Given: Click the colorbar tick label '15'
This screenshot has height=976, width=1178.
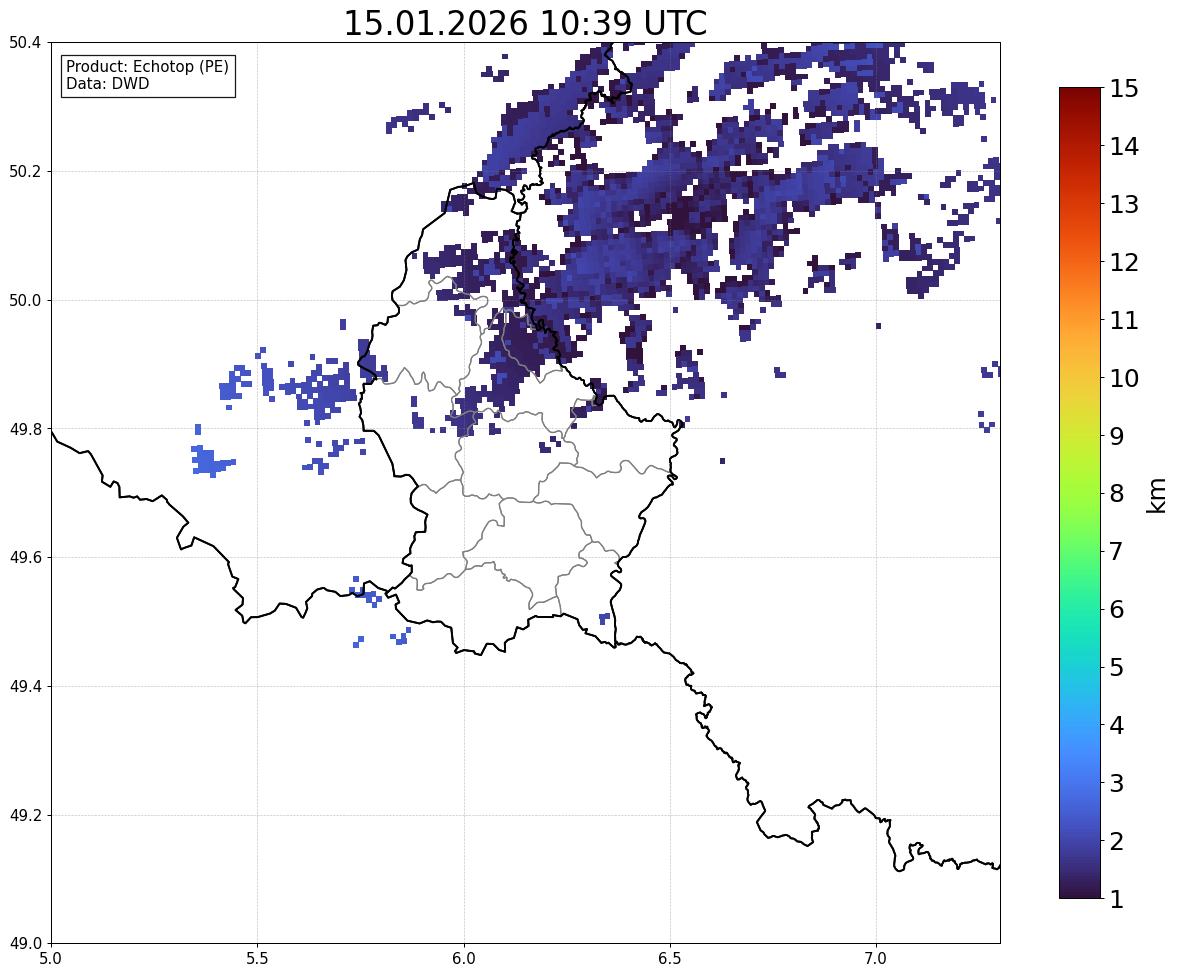Looking at the screenshot, I should pyautogui.click(x=1124, y=89).
